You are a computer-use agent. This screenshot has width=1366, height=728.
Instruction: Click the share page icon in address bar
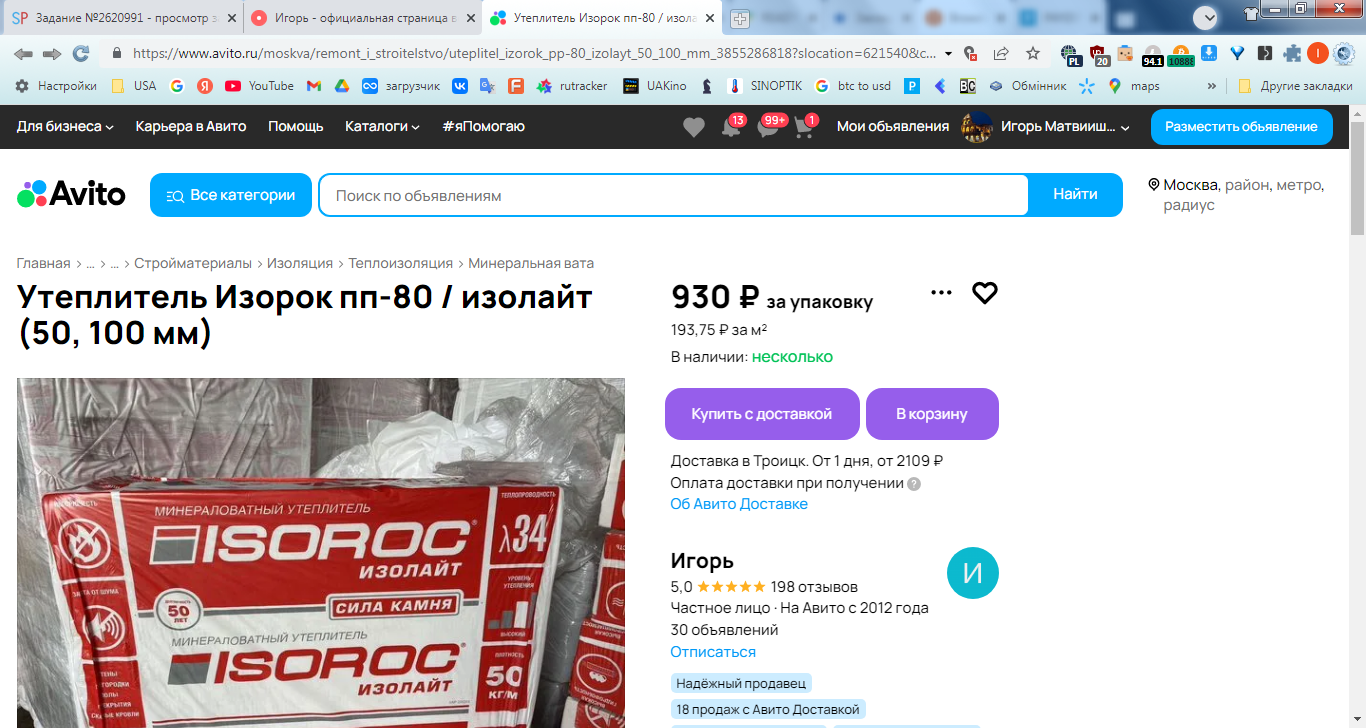(x=1001, y=53)
